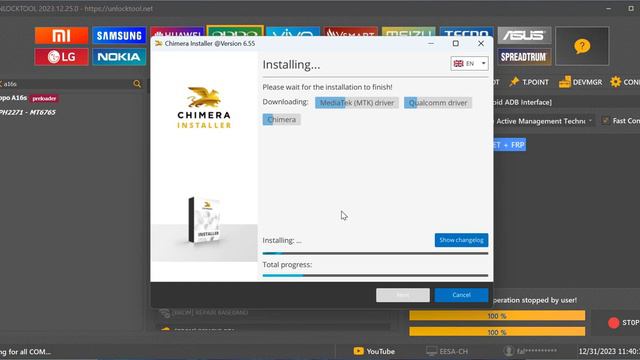640x360 pixels.
Task: Open the YouTube link in status bar
Action: (x=374, y=351)
